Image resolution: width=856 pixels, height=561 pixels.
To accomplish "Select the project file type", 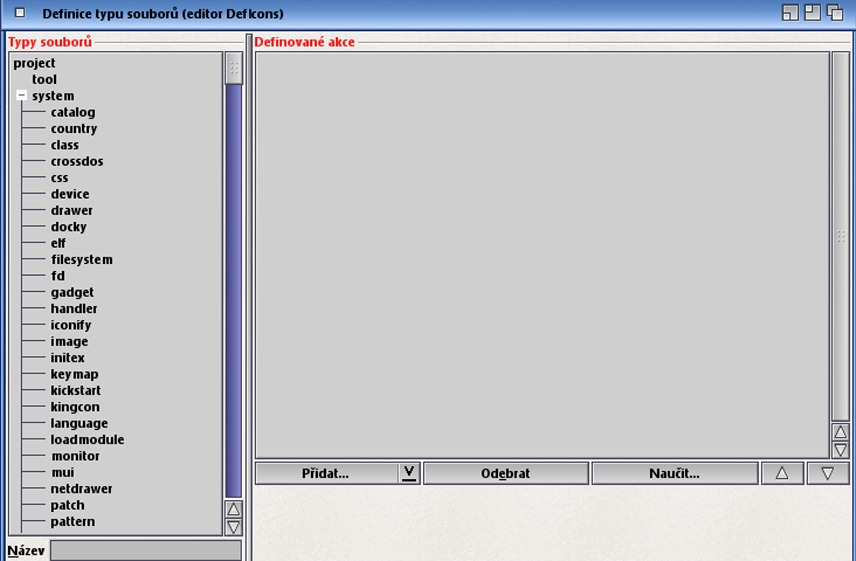I will click(34, 63).
